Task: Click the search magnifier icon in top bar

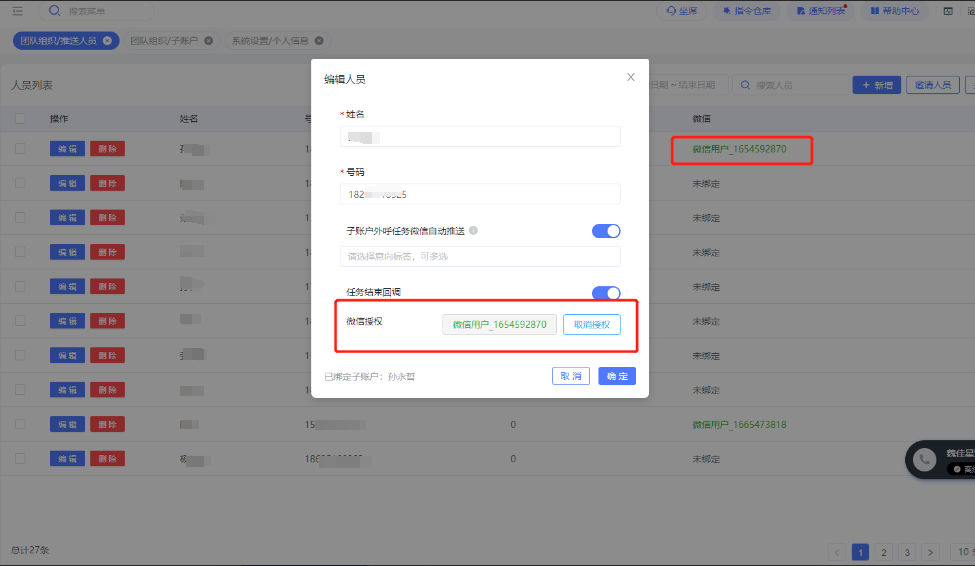Action: [x=54, y=11]
